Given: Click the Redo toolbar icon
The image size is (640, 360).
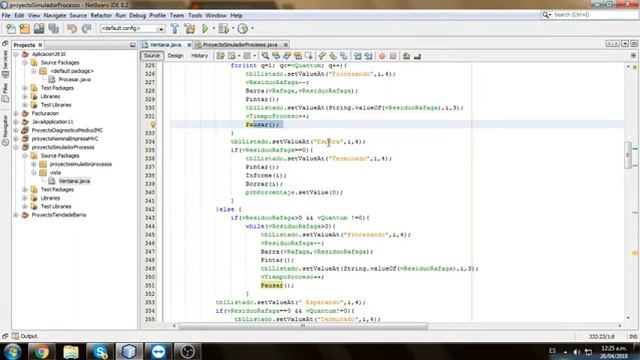Looking at the screenshot, I should 86,29.
